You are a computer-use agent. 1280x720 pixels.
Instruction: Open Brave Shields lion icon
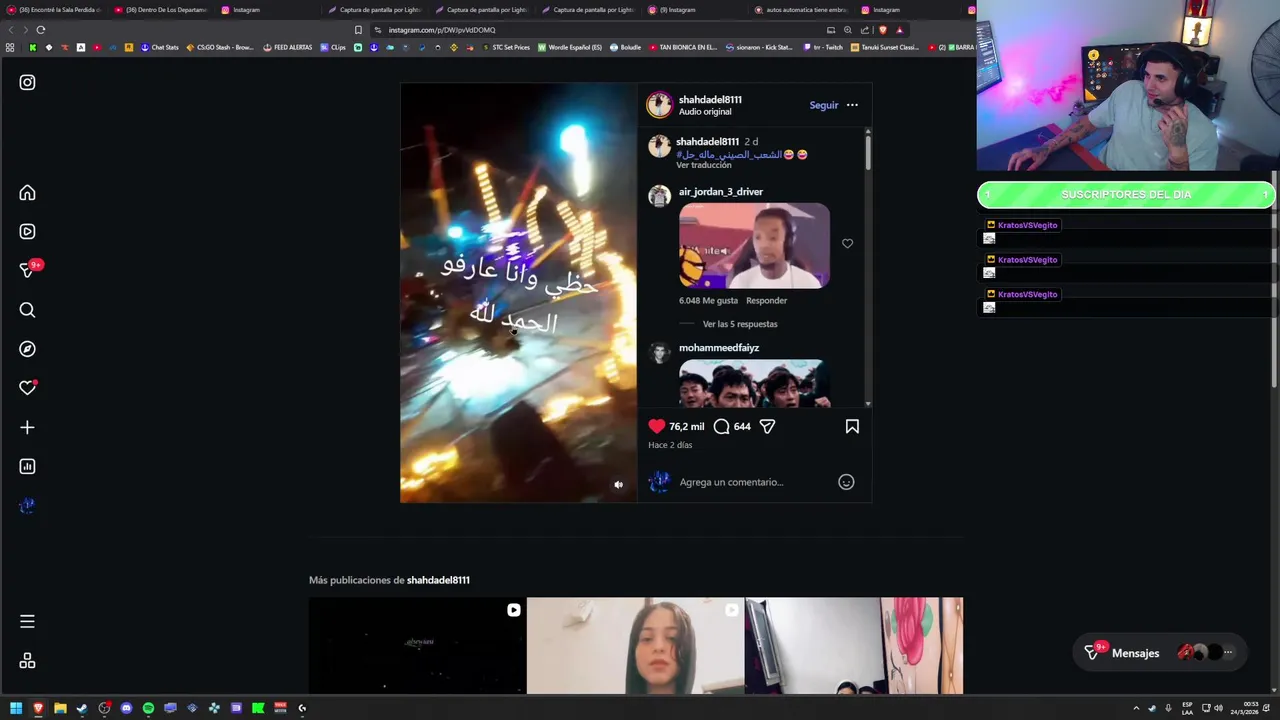point(882,30)
